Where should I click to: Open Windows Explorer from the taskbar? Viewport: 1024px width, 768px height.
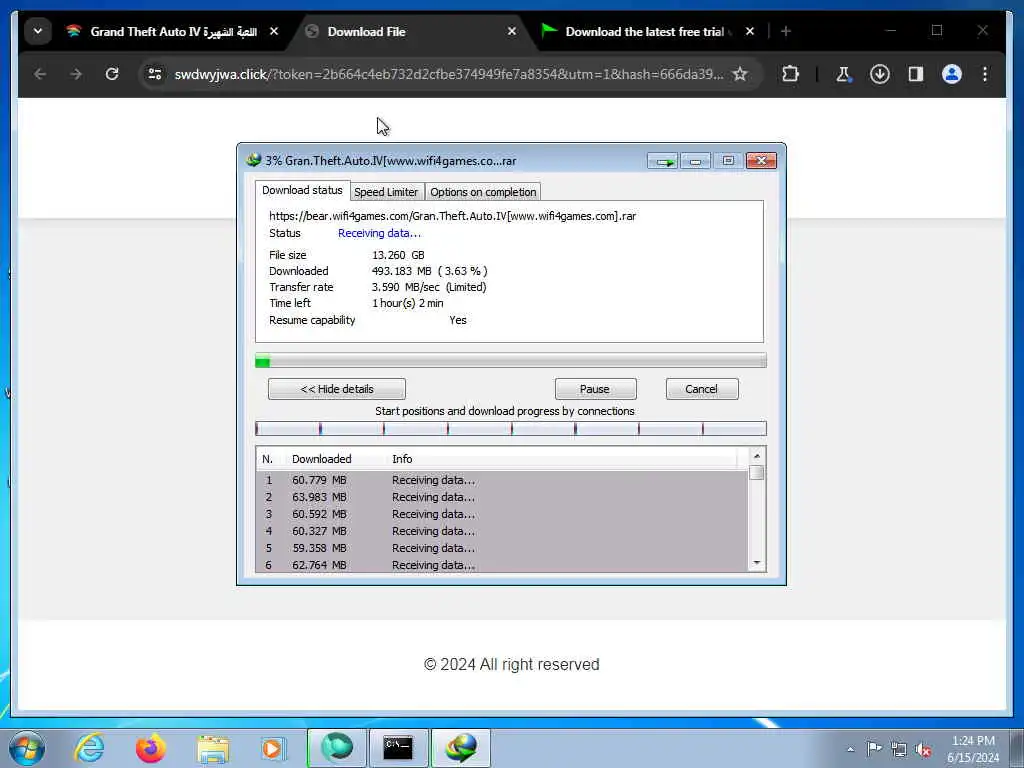(213, 748)
